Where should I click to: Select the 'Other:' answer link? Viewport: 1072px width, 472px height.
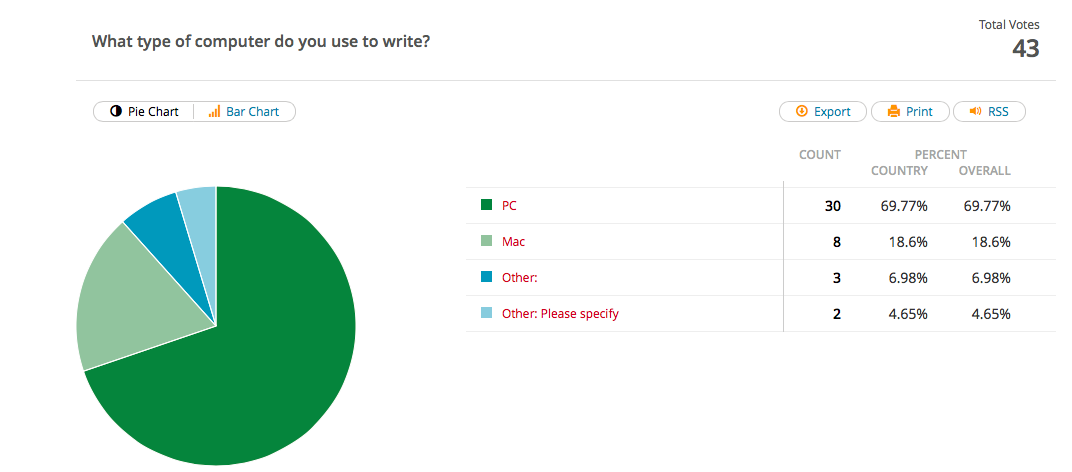tap(520, 278)
